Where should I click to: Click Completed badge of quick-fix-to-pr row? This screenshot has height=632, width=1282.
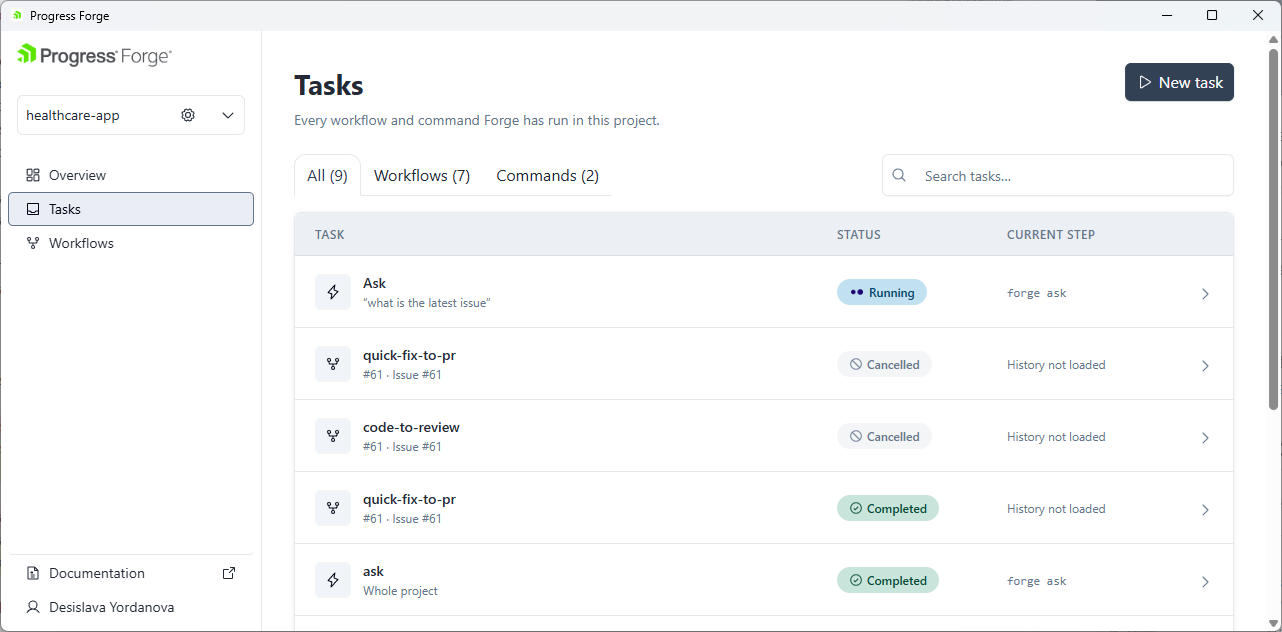pyautogui.click(x=888, y=508)
